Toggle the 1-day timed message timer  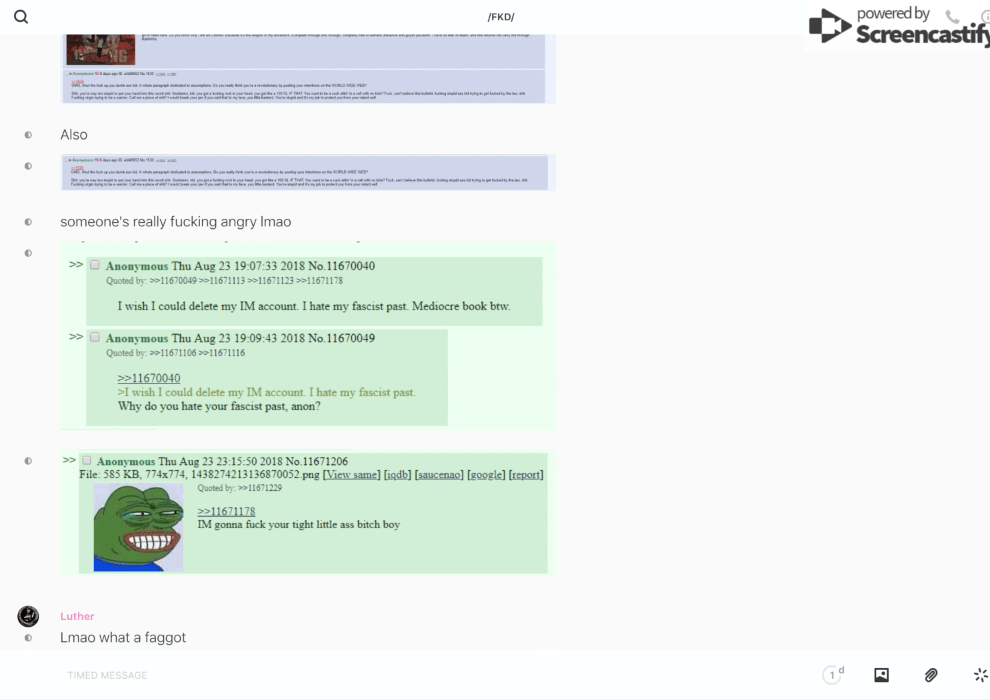[833, 675]
